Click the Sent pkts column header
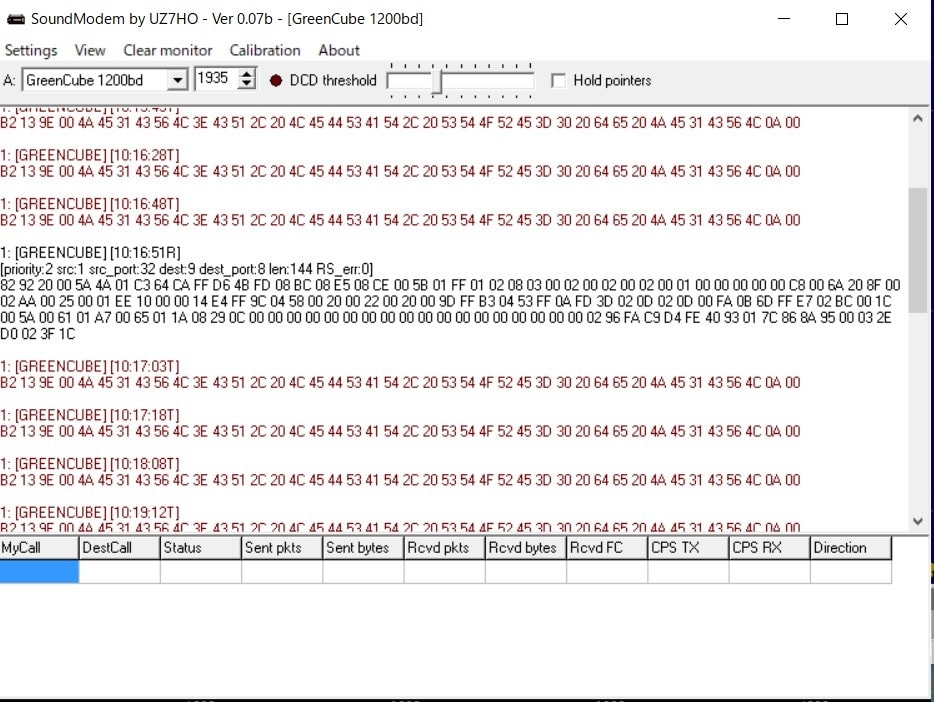 tap(282, 548)
